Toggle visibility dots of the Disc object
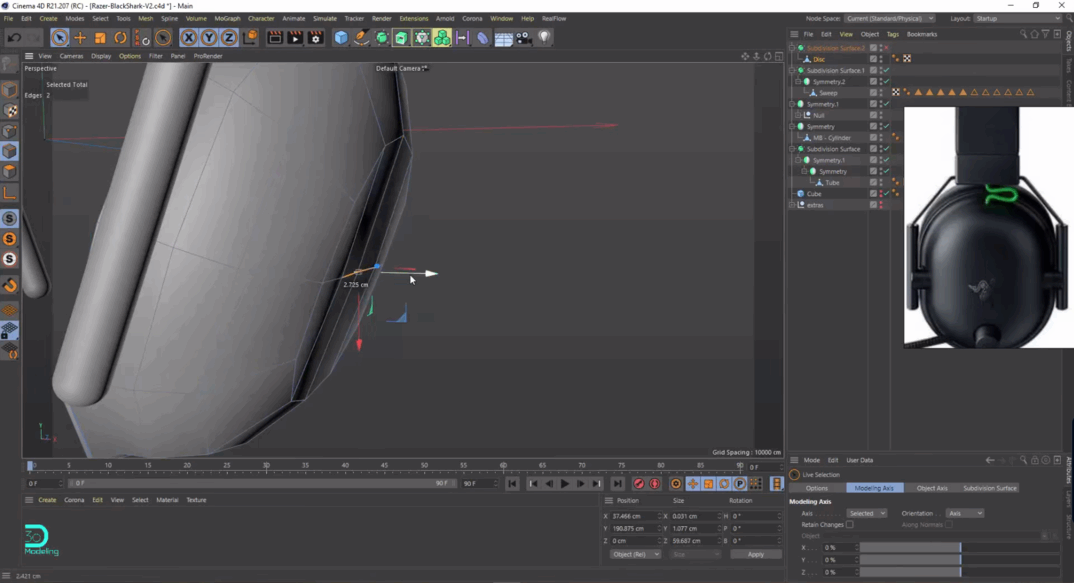 (880, 59)
